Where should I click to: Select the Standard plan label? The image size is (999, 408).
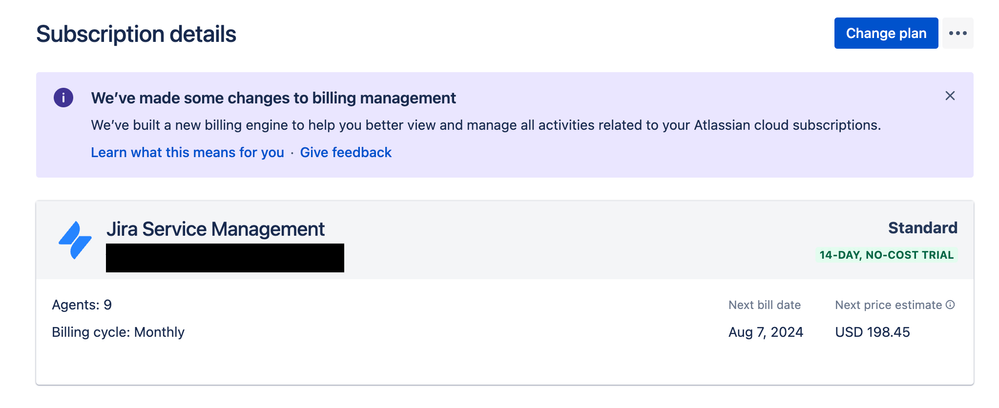923,228
